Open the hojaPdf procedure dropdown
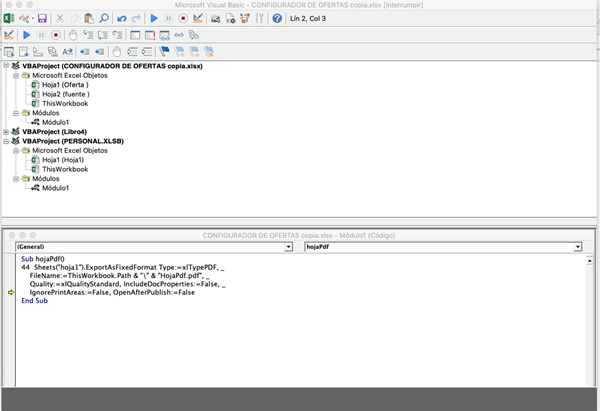This screenshot has width=600, height=411. point(578,247)
